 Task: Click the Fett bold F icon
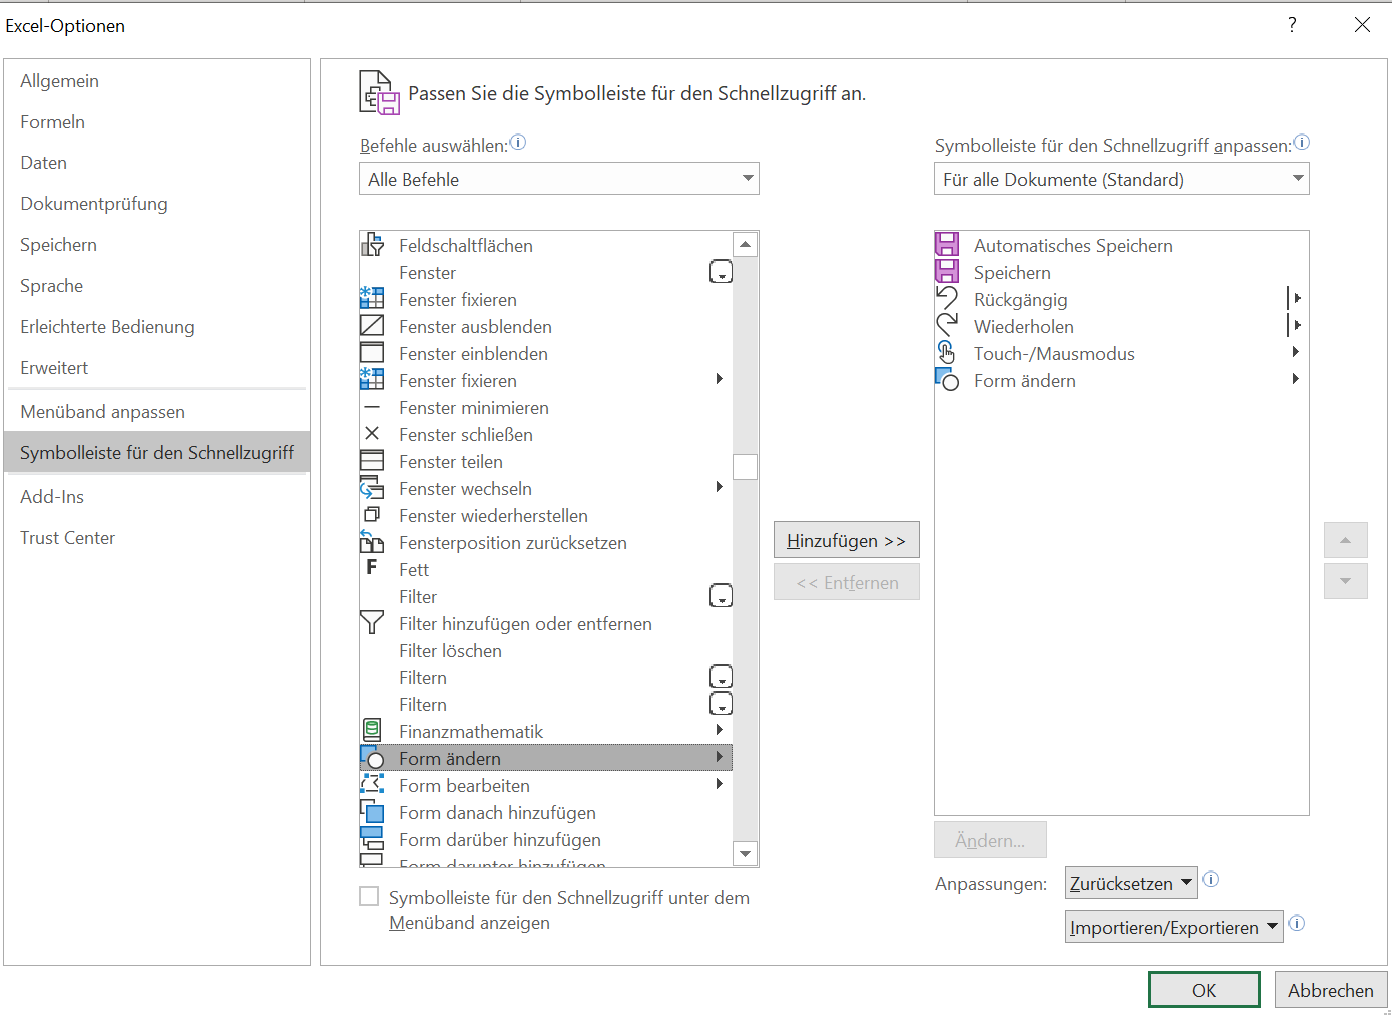(372, 568)
